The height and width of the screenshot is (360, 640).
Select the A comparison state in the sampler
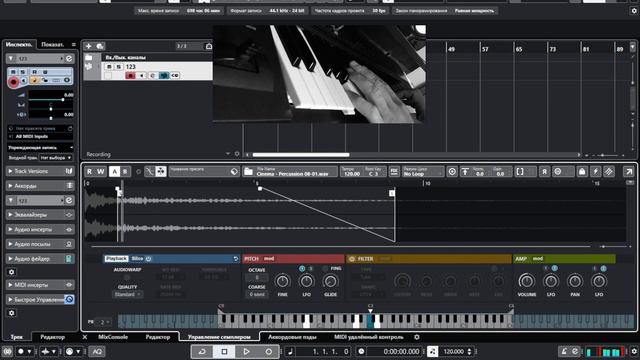click(x=114, y=171)
